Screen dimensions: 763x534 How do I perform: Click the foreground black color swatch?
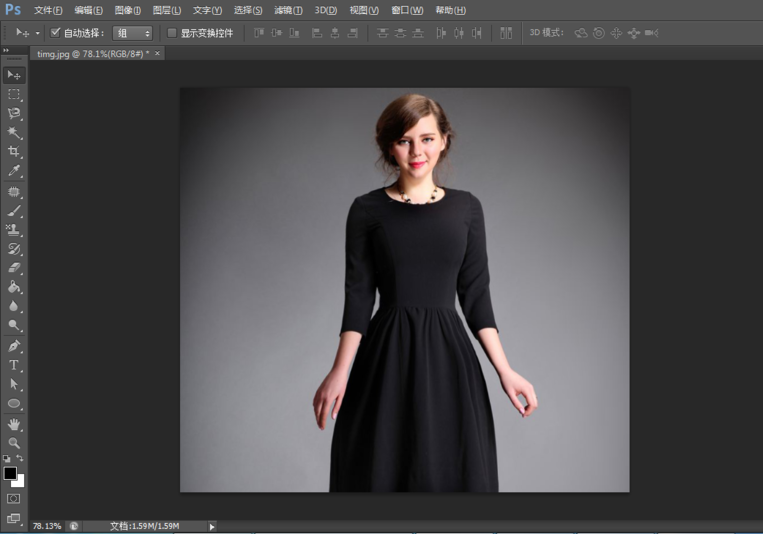click(x=10, y=473)
